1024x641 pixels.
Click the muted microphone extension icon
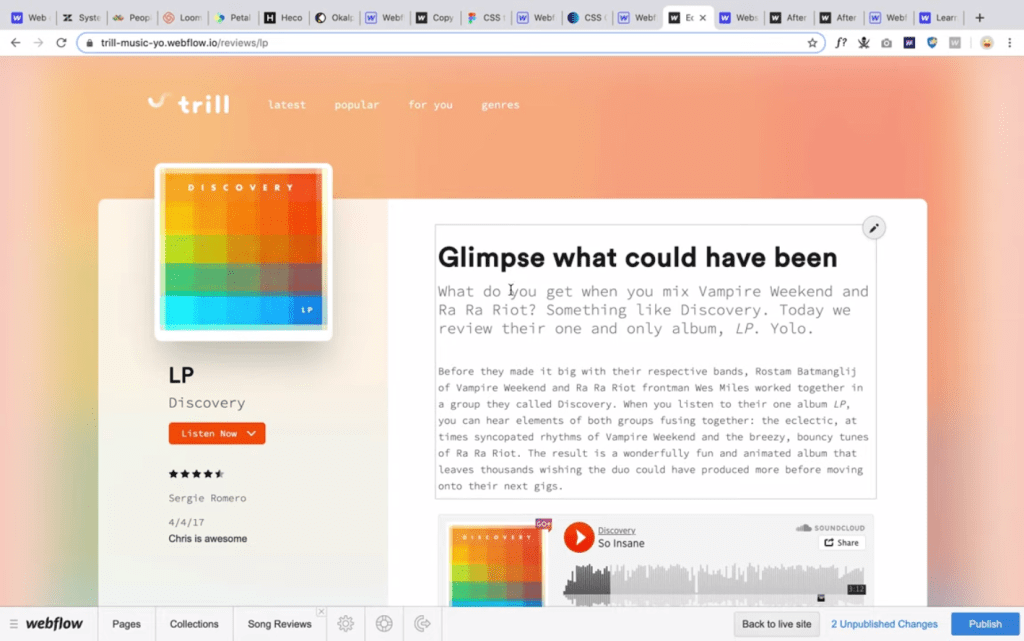click(863, 43)
